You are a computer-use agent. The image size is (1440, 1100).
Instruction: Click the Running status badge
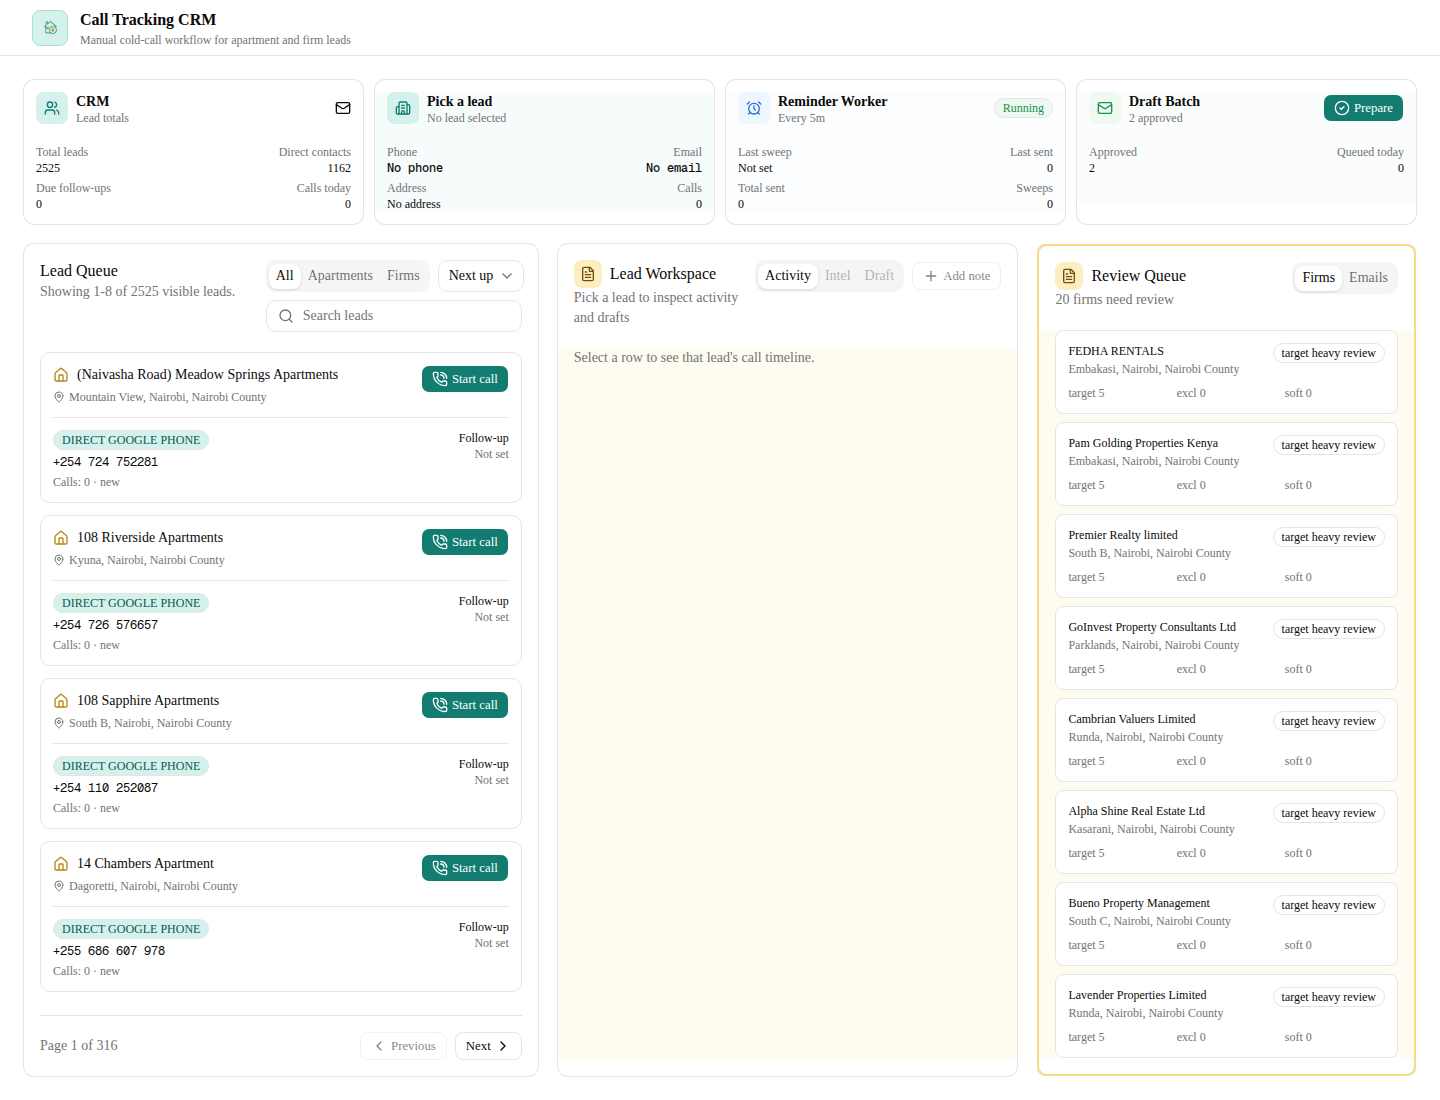click(x=1023, y=108)
